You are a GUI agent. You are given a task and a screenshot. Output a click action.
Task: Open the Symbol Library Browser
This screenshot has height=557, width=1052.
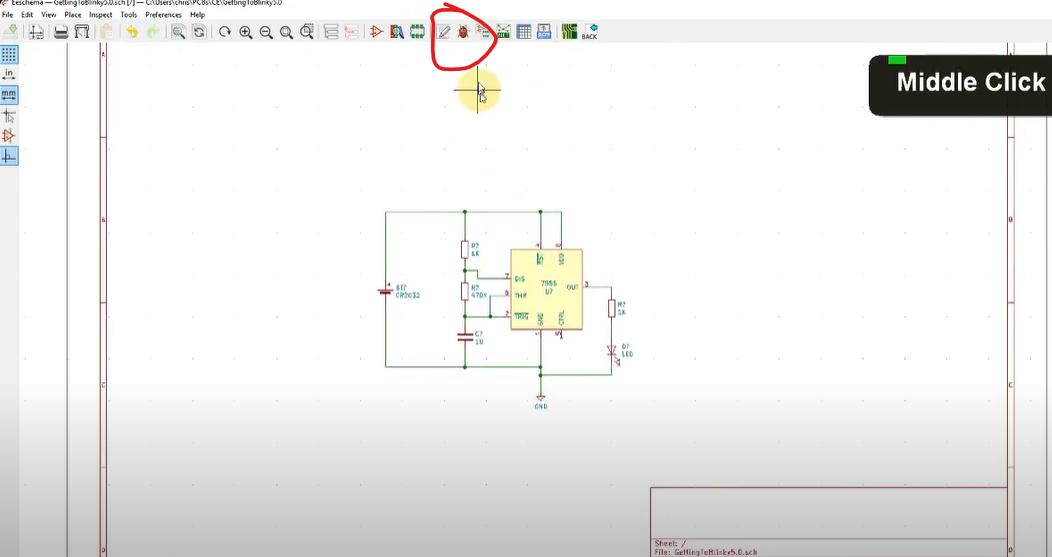(x=397, y=32)
